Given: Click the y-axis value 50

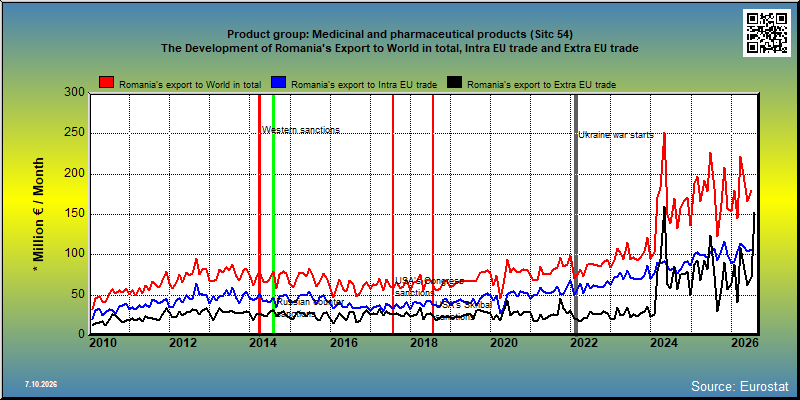Looking at the screenshot, I should 78,294.
